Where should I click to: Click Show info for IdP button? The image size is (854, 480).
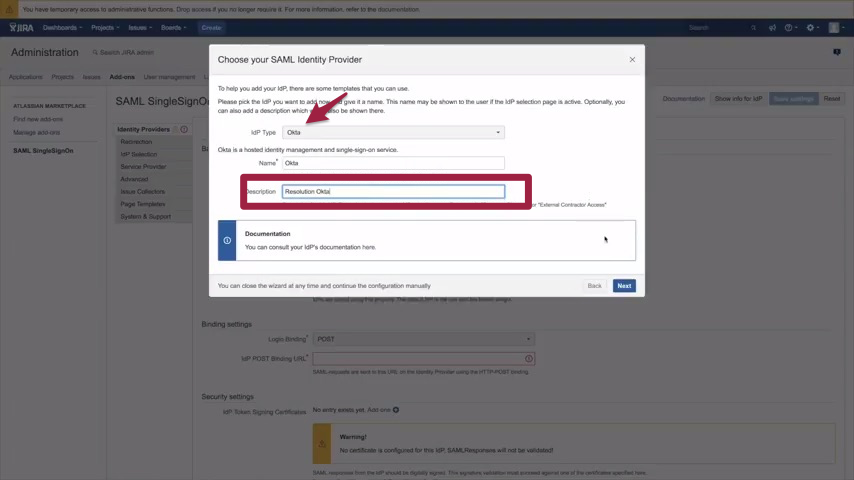pyautogui.click(x=738, y=99)
